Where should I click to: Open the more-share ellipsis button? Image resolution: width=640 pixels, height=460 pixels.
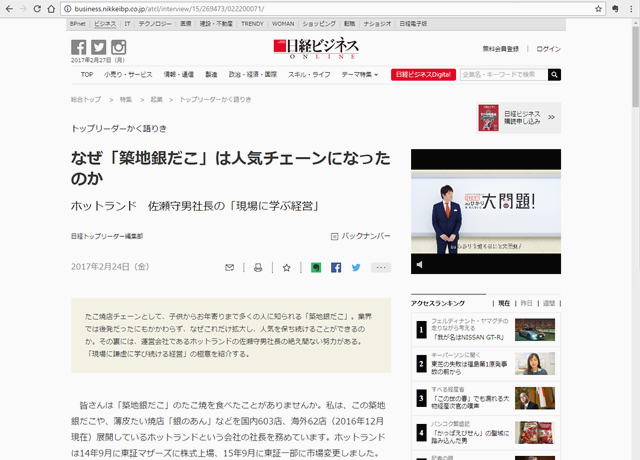point(381,267)
